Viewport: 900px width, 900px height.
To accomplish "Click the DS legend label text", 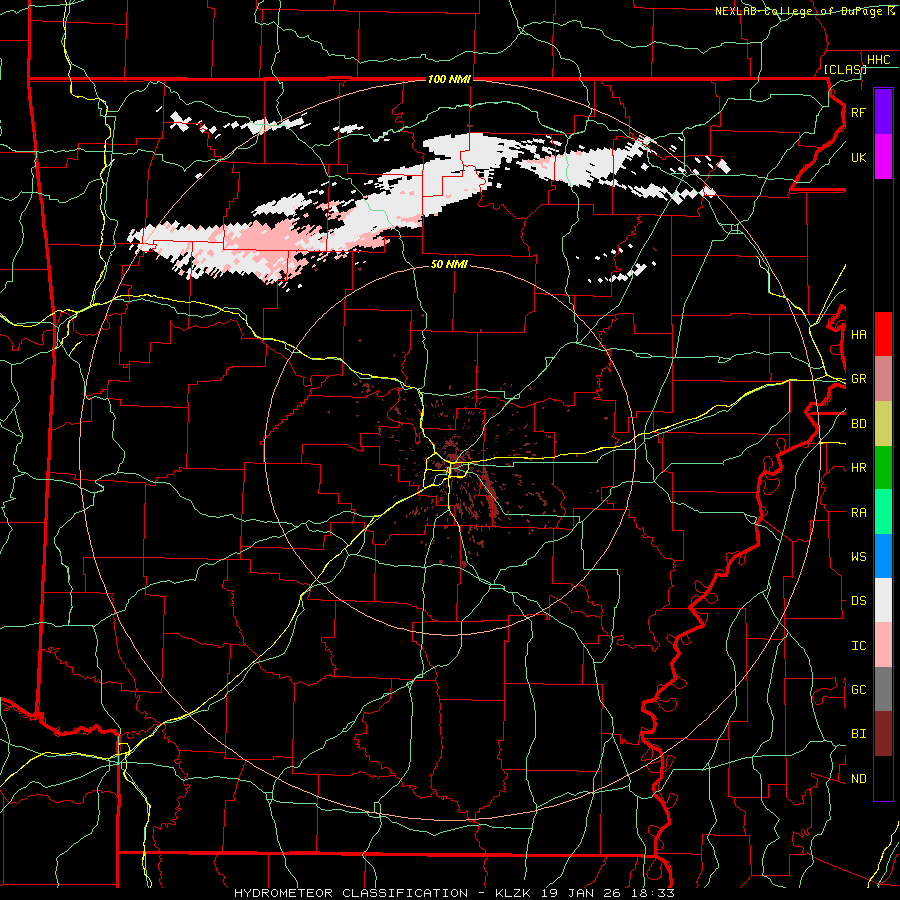I will [858, 601].
